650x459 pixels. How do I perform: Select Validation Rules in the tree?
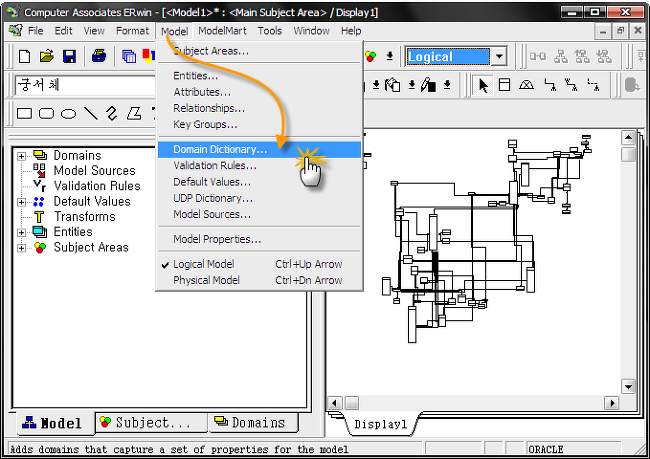coord(97,186)
